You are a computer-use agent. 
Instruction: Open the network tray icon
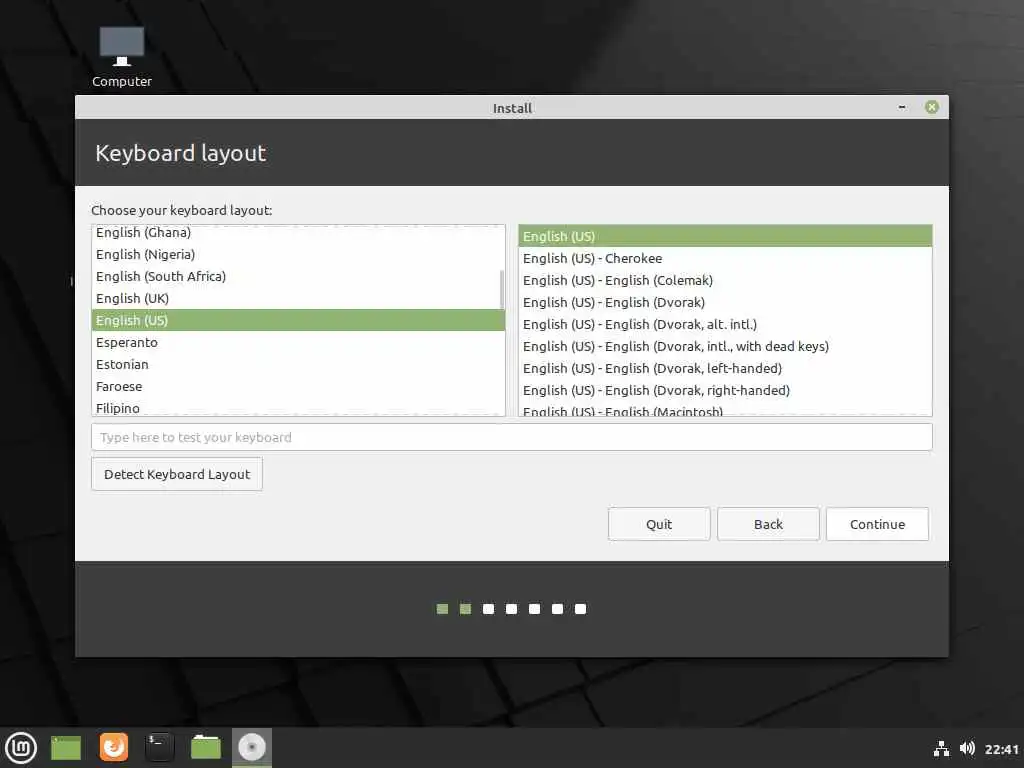tap(941, 749)
